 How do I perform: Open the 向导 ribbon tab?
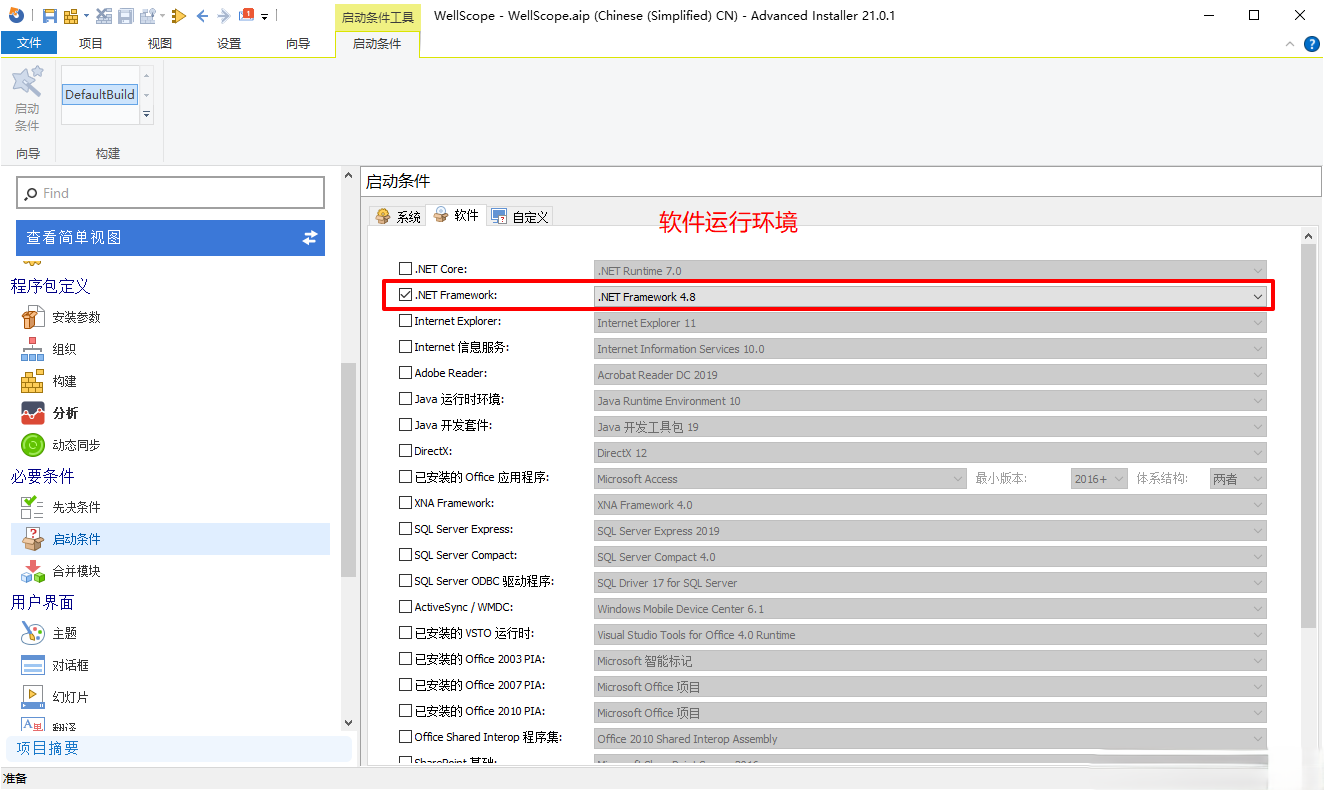pos(298,43)
